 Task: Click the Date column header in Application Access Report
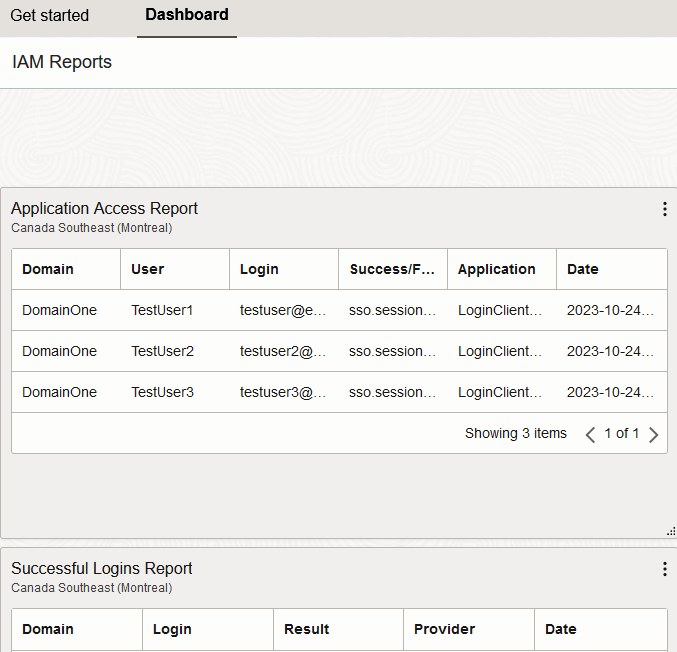[x=612, y=269]
